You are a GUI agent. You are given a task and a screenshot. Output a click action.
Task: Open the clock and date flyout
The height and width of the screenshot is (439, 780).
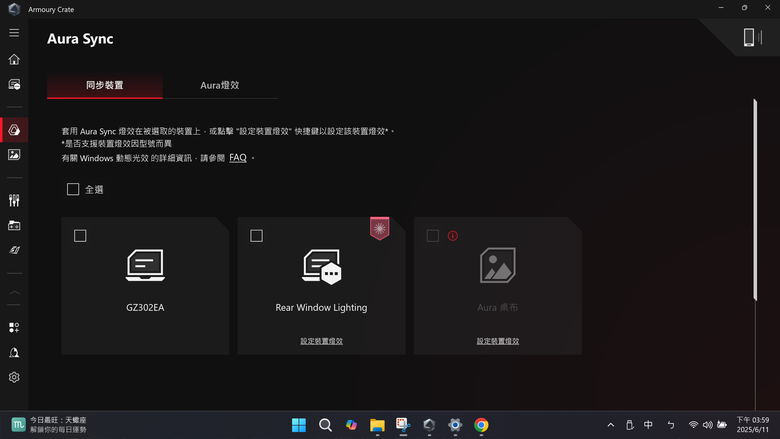click(x=753, y=425)
